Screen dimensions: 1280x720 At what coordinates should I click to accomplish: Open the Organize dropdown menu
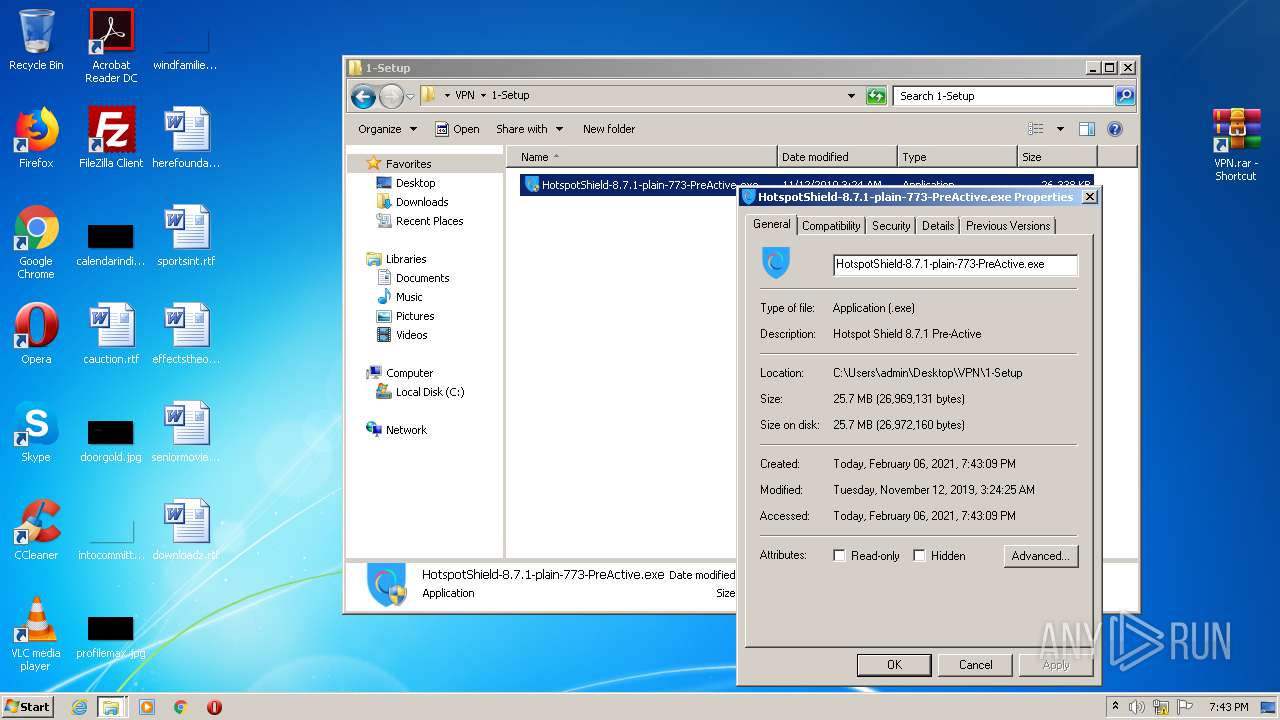pyautogui.click(x=387, y=129)
